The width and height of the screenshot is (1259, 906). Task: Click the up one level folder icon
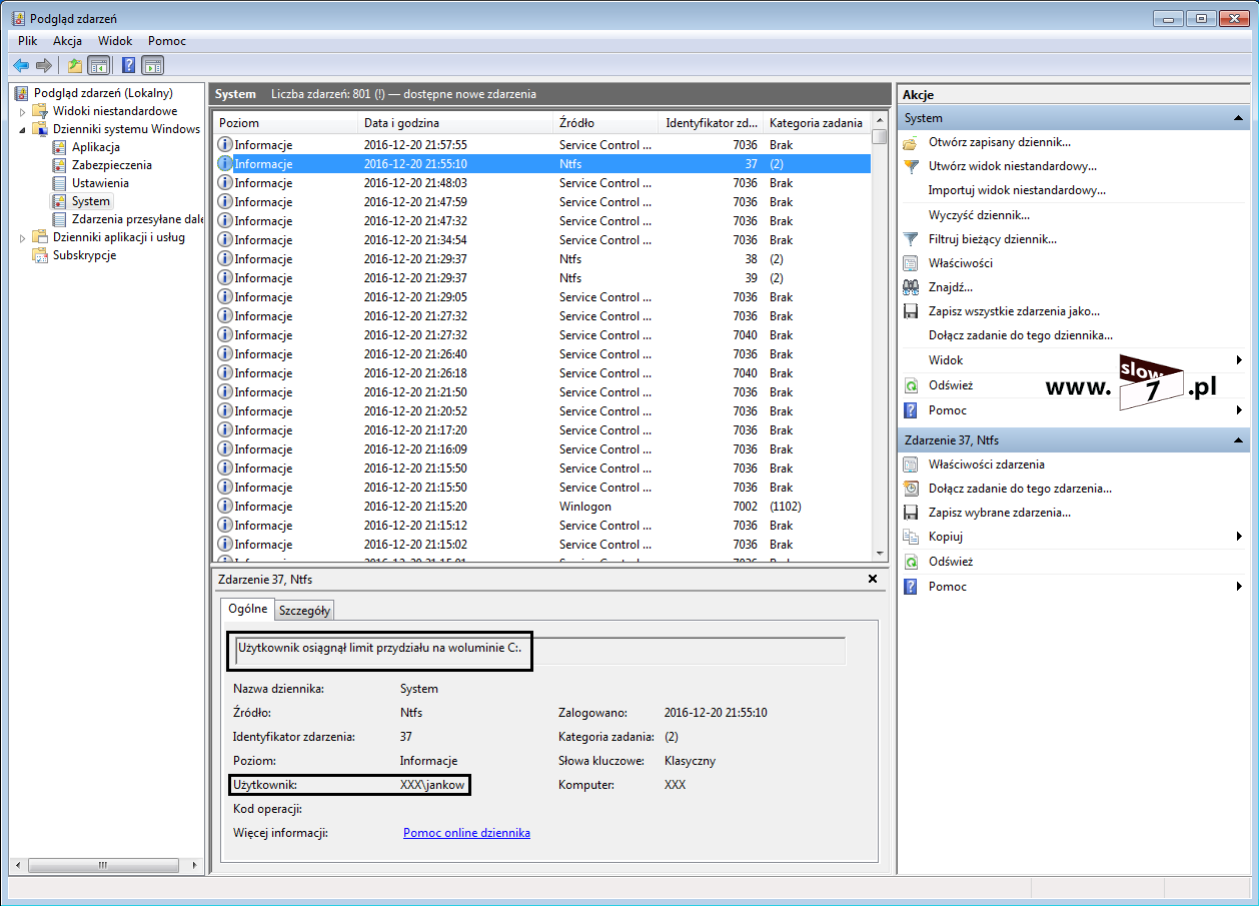click(x=75, y=66)
